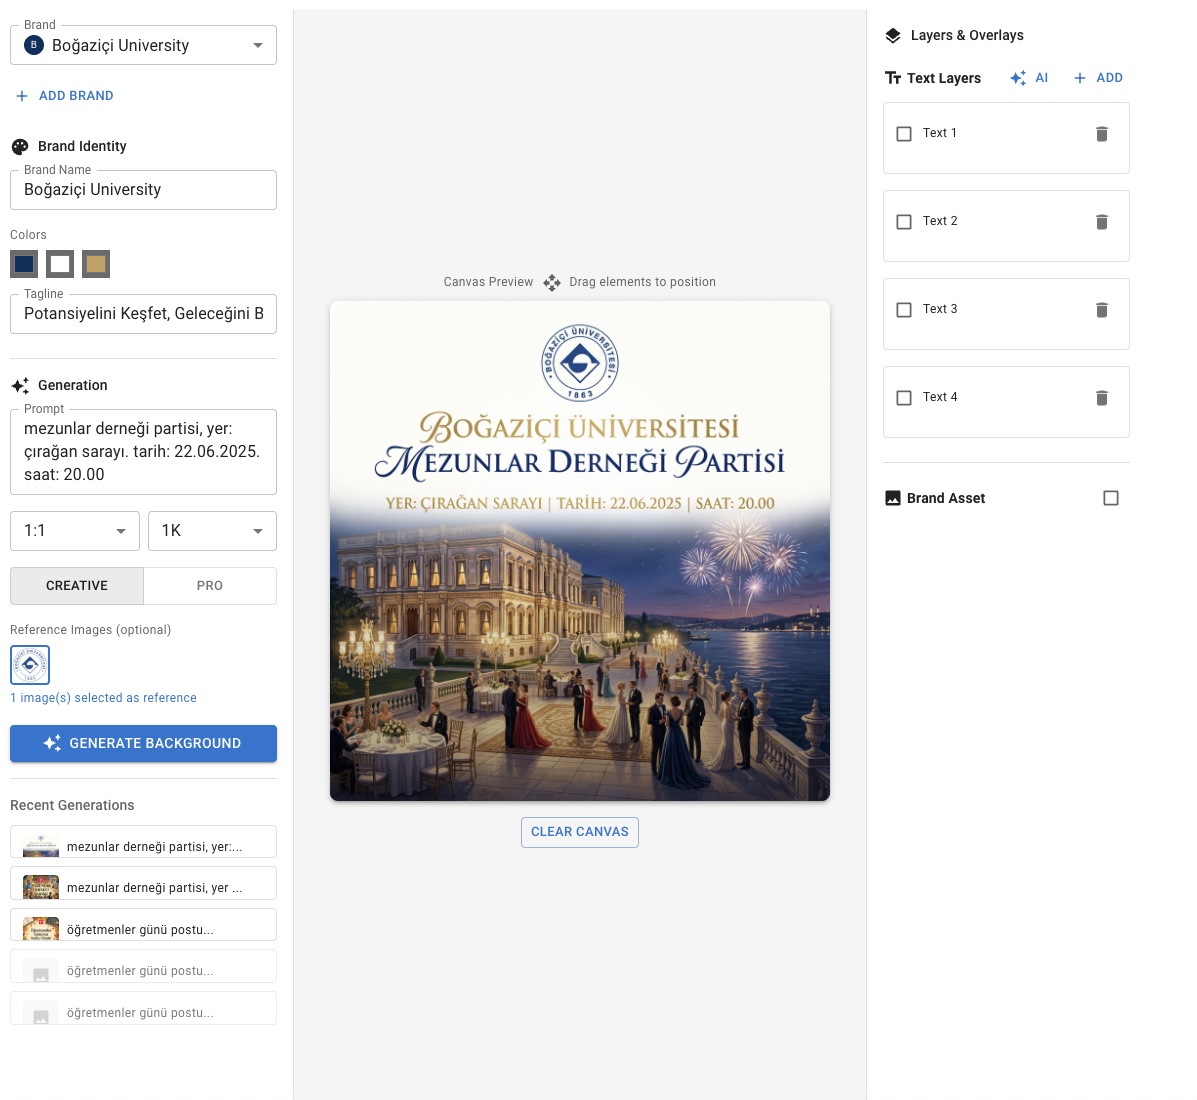The image size is (1197, 1100).
Task: Click GENERATE BACKGROUND button
Action: [x=144, y=744]
